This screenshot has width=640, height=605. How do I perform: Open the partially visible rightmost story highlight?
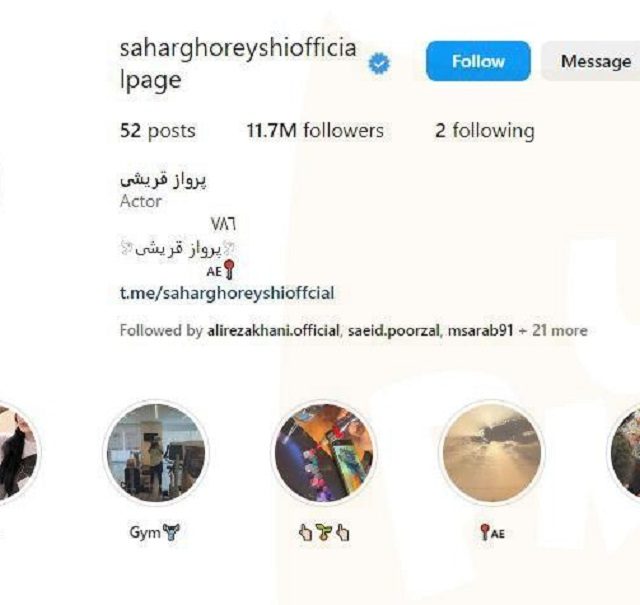(x=624, y=452)
